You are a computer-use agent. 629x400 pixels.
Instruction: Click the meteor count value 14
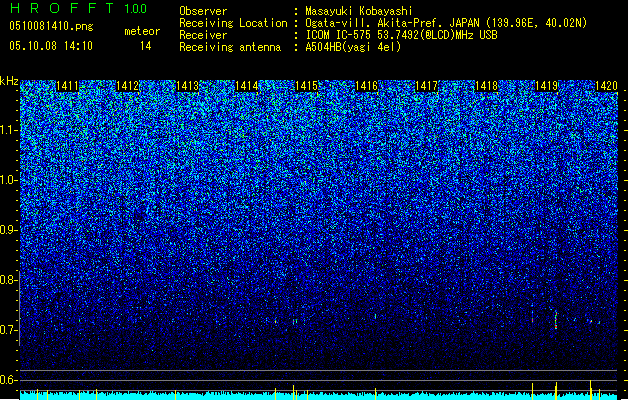click(146, 46)
